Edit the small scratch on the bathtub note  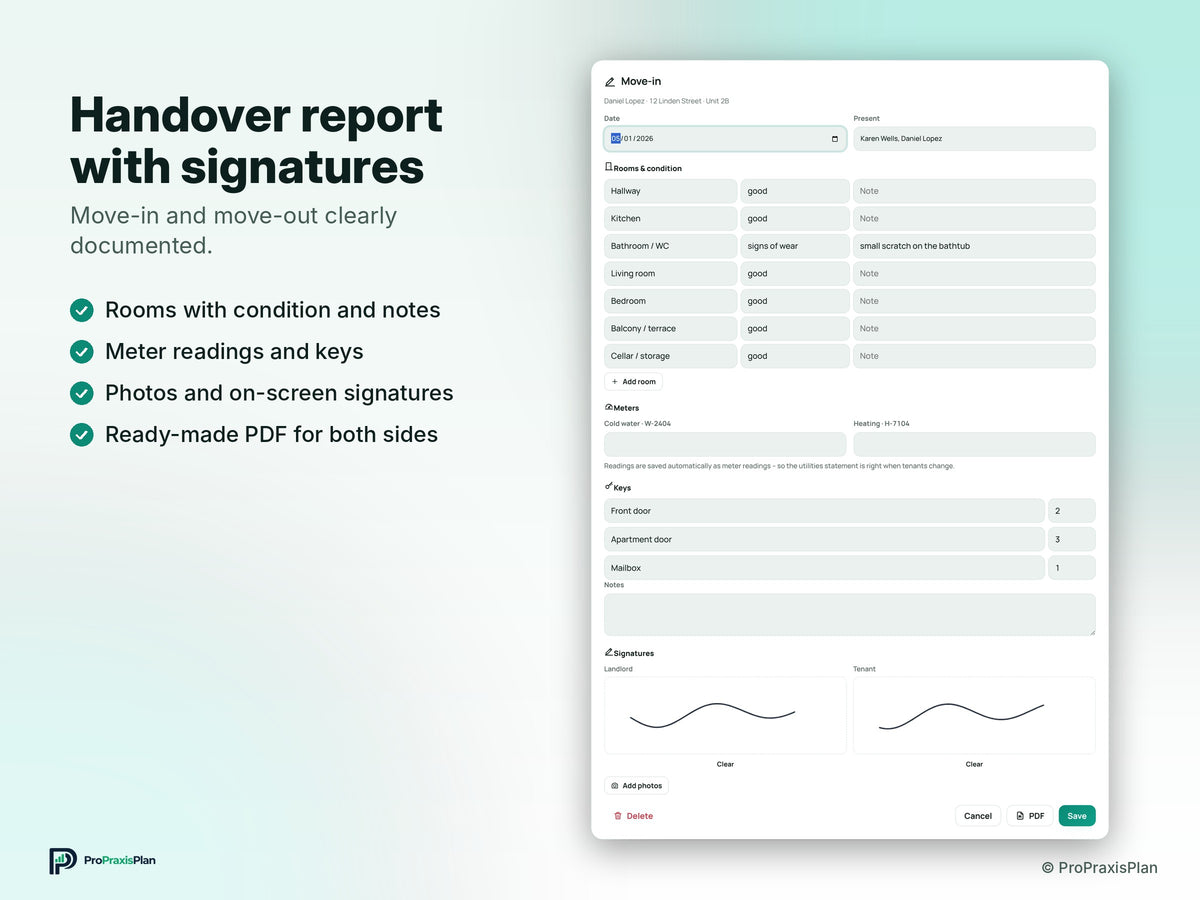(974, 246)
